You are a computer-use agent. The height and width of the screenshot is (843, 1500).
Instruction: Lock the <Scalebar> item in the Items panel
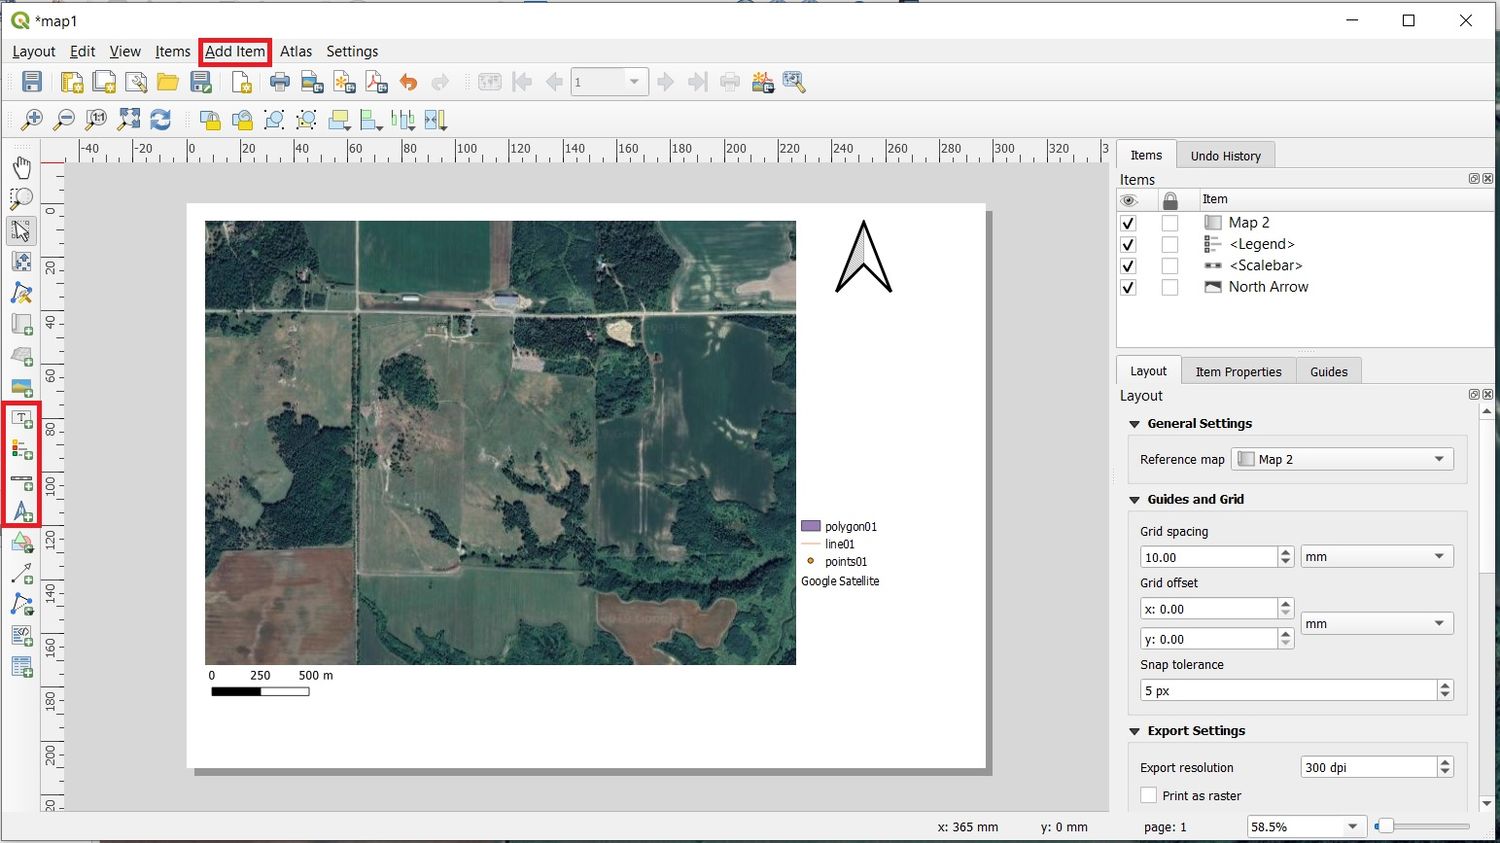coord(1170,265)
